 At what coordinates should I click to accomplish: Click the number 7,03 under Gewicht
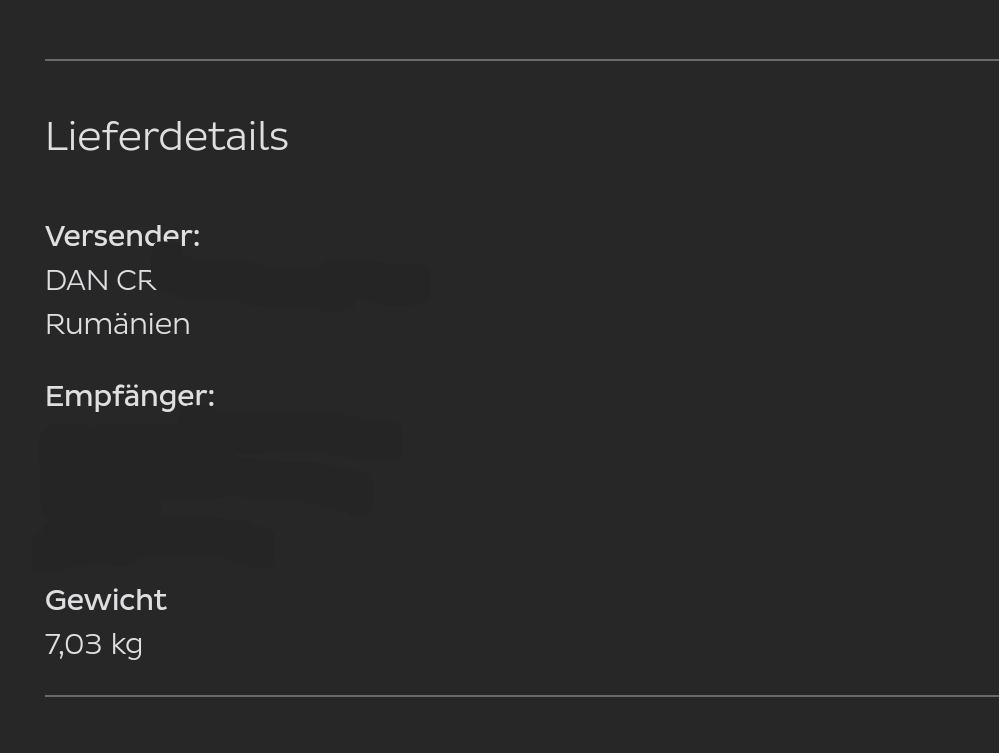(74, 645)
